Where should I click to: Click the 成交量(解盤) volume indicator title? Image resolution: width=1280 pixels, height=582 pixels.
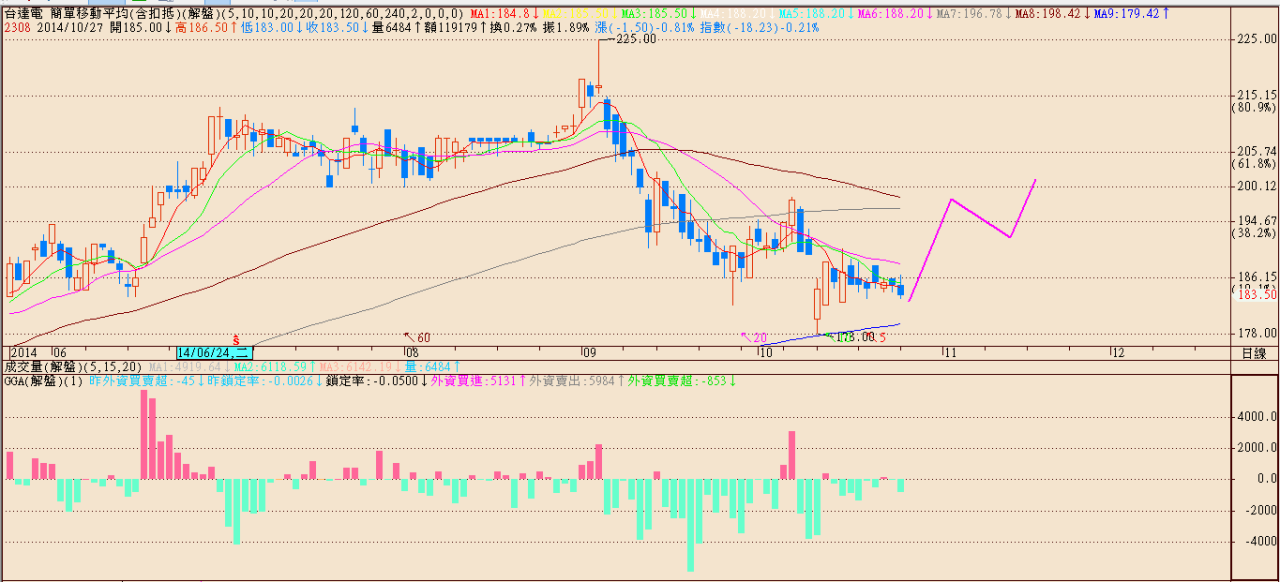point(43,367)
